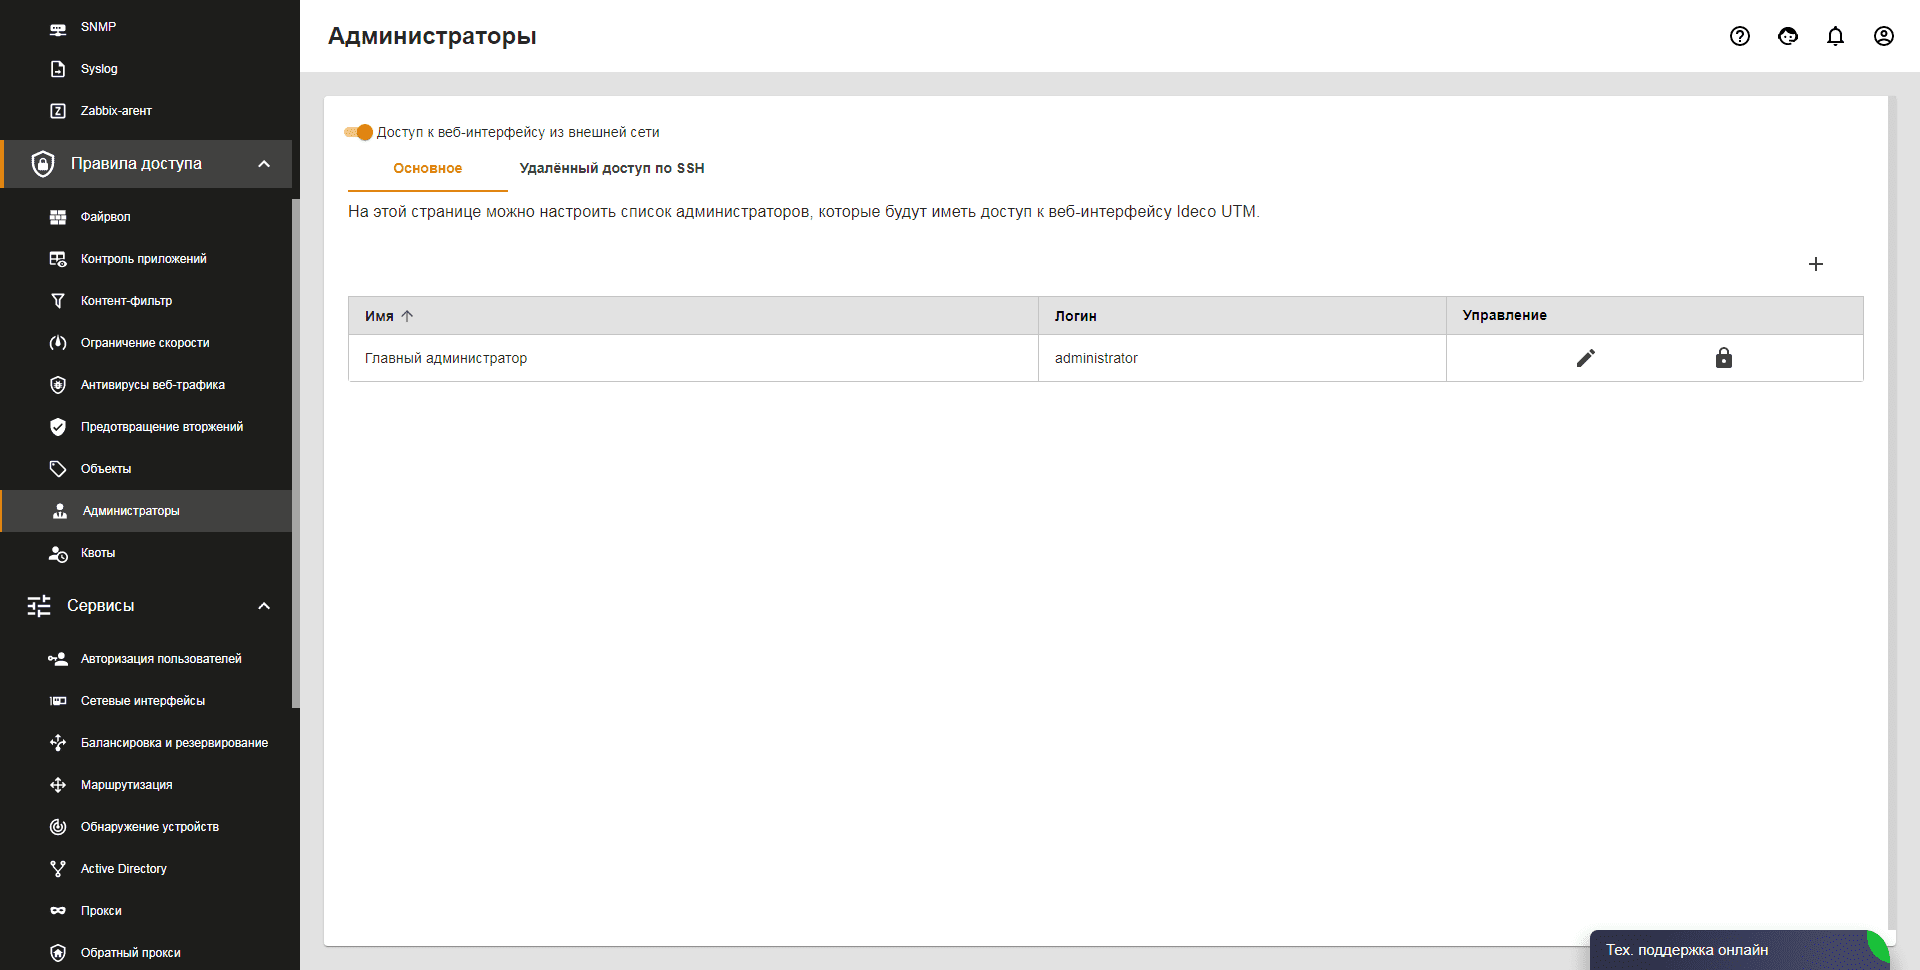The height and width of the screenshot is (970, 1920).
Task: Click the Файрвол icon in sidebar
Action: [58, 217]
